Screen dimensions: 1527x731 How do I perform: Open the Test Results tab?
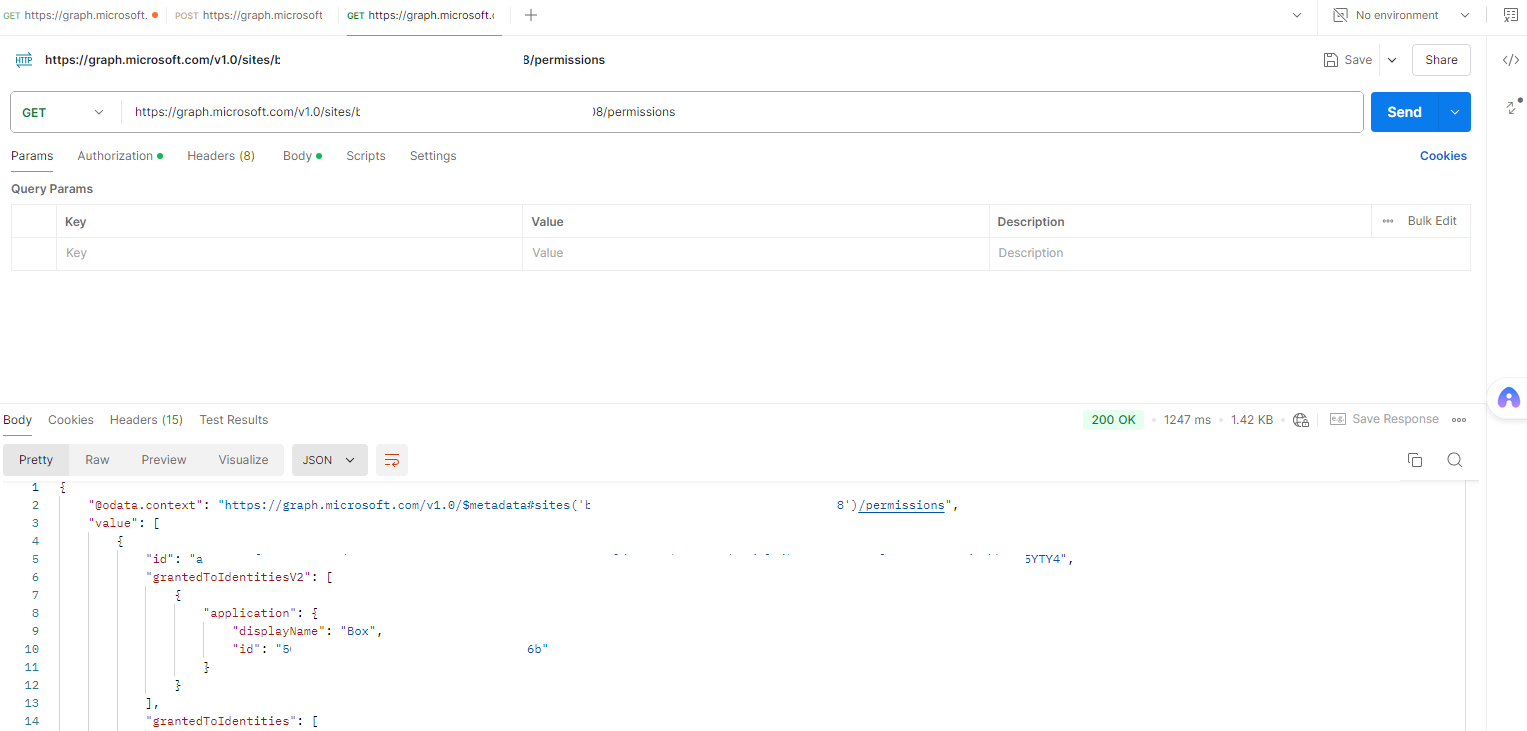(x=233, y=419)
